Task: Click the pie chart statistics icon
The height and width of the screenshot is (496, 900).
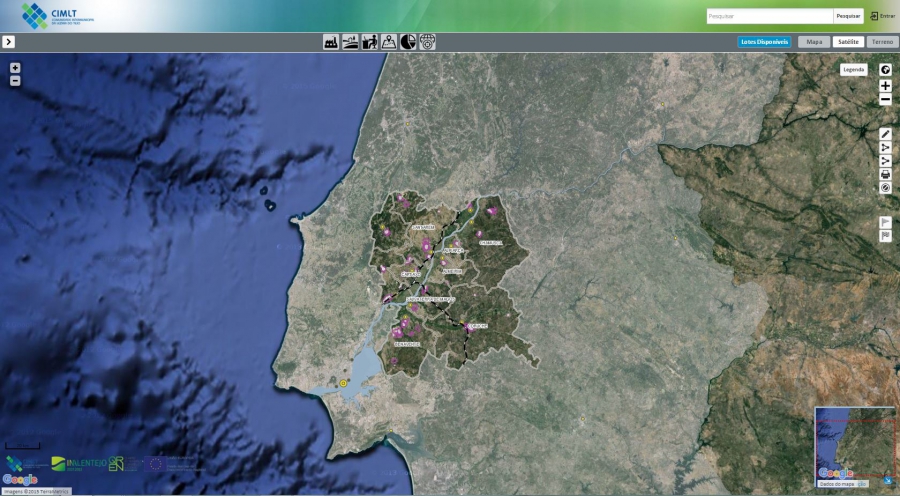Action: (x=408, y=42)
